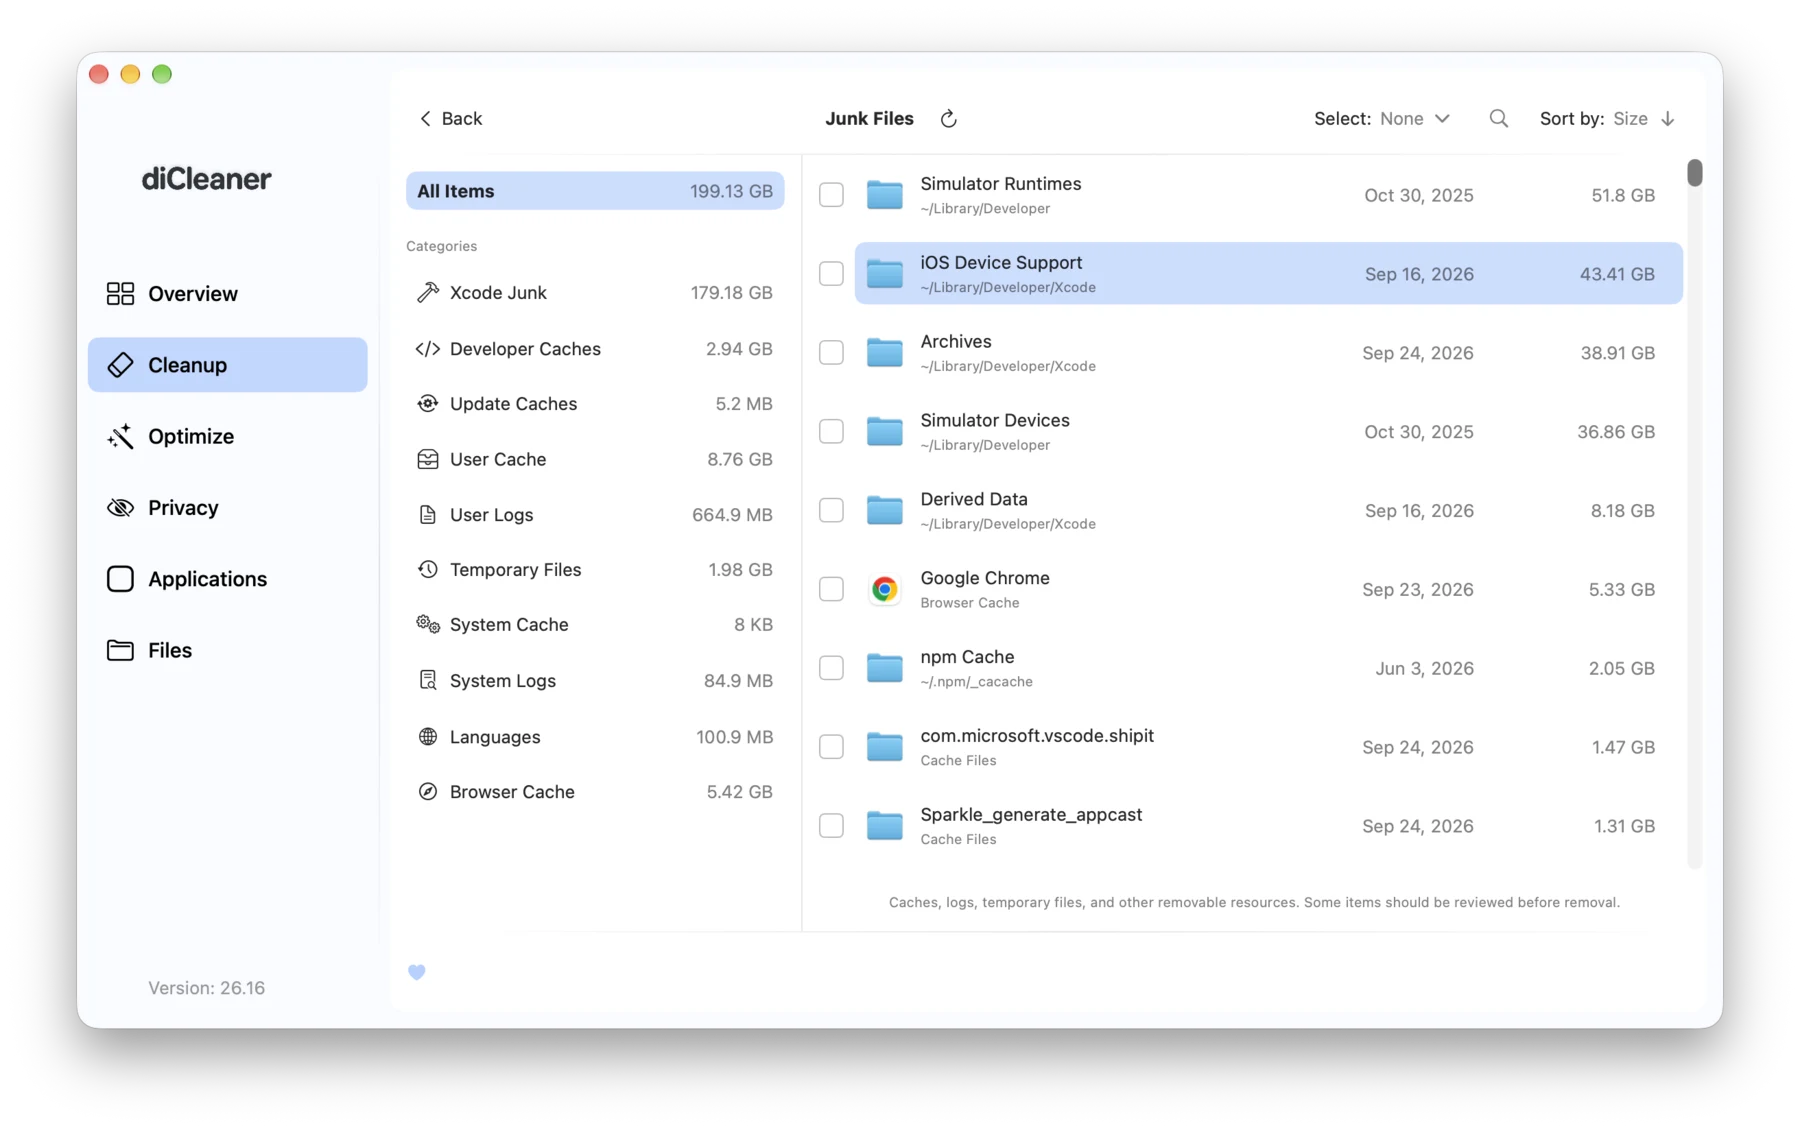Check the Simulator Runtimes checkbox
The width and height of the screenshot is (1800, 1130).
pyautogui.click(x=831, y=194)
